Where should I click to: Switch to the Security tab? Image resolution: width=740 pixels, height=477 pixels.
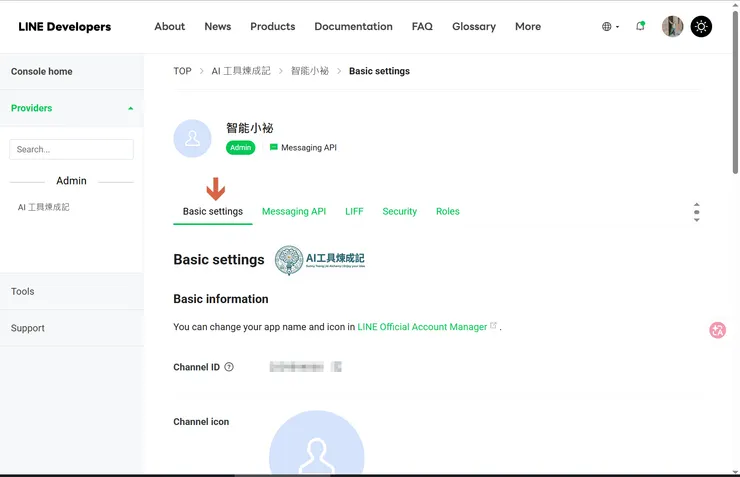(x=399, y=211)
